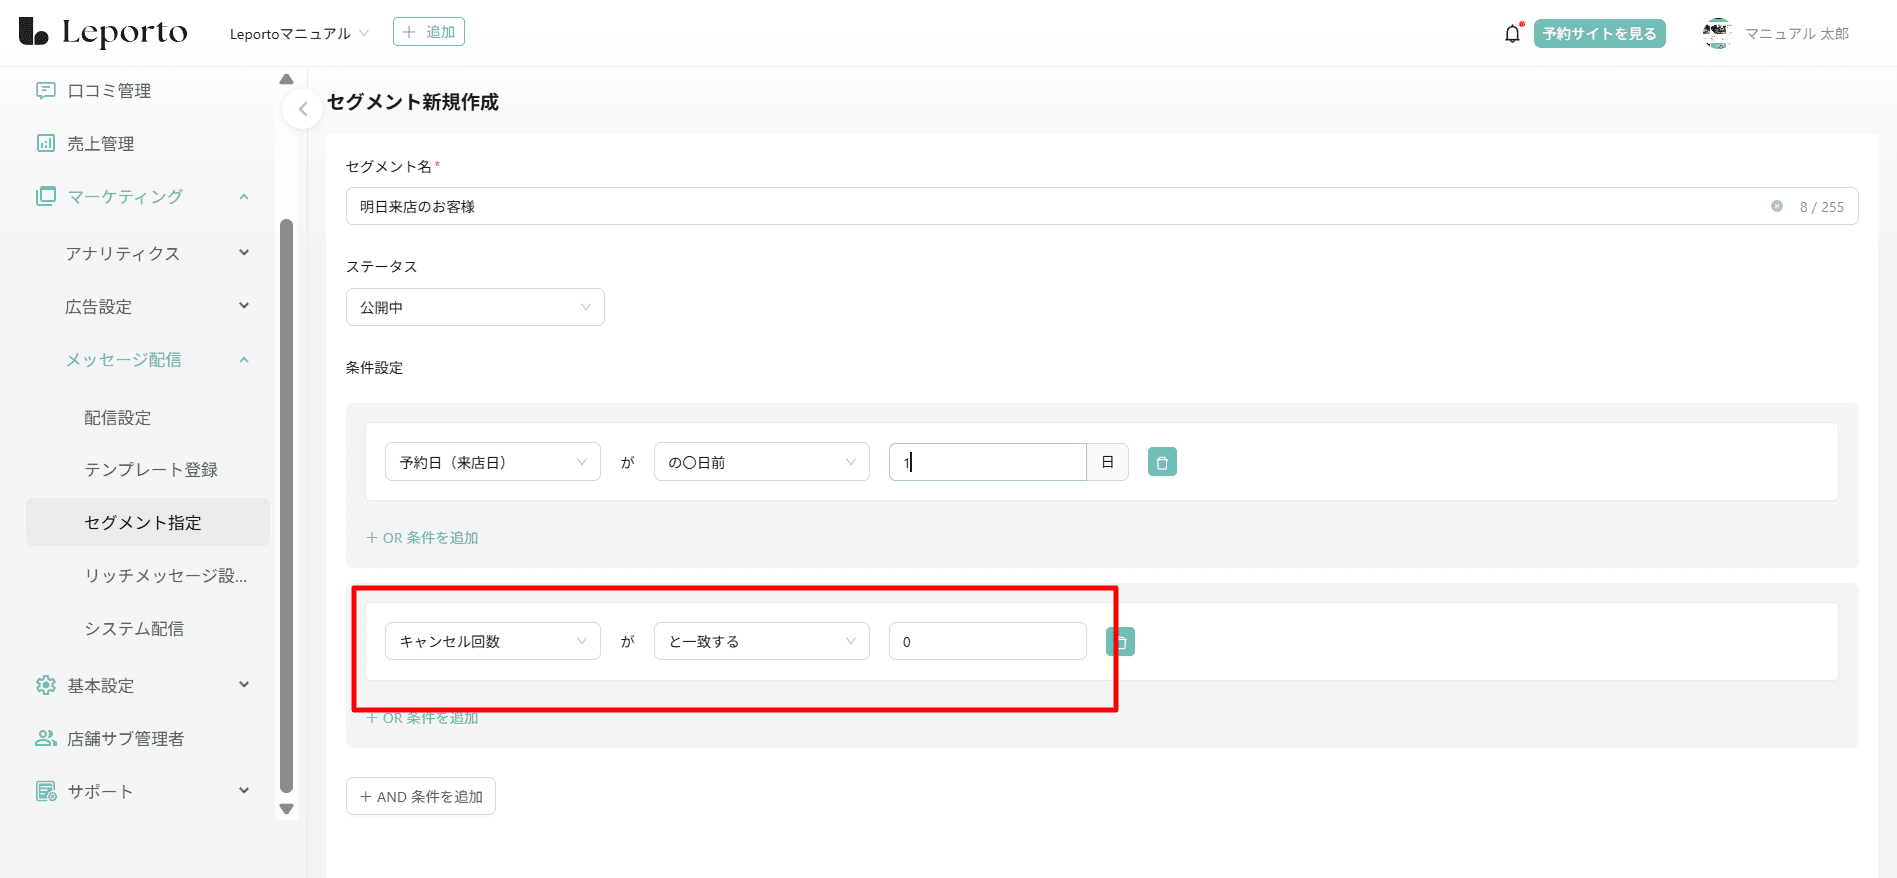
Task: Open 売上管理 from the sidebar
Action: click(x=100, y=144)
